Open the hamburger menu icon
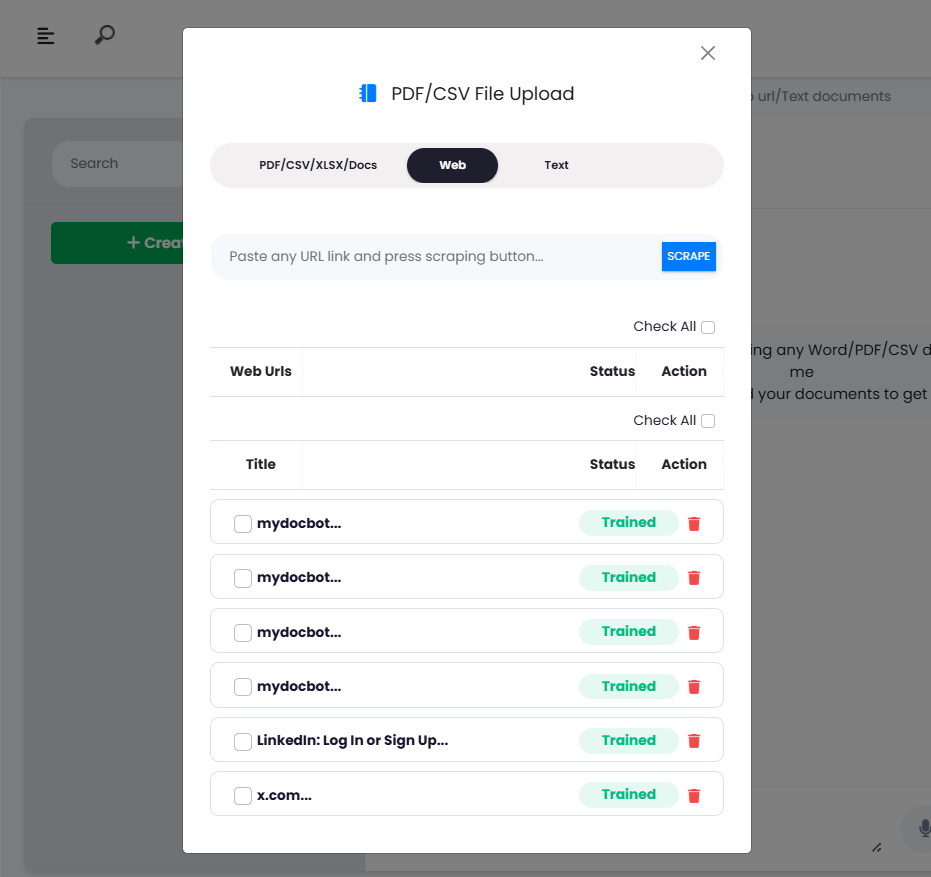The image size is (931, 877). (x=45, y=36)
